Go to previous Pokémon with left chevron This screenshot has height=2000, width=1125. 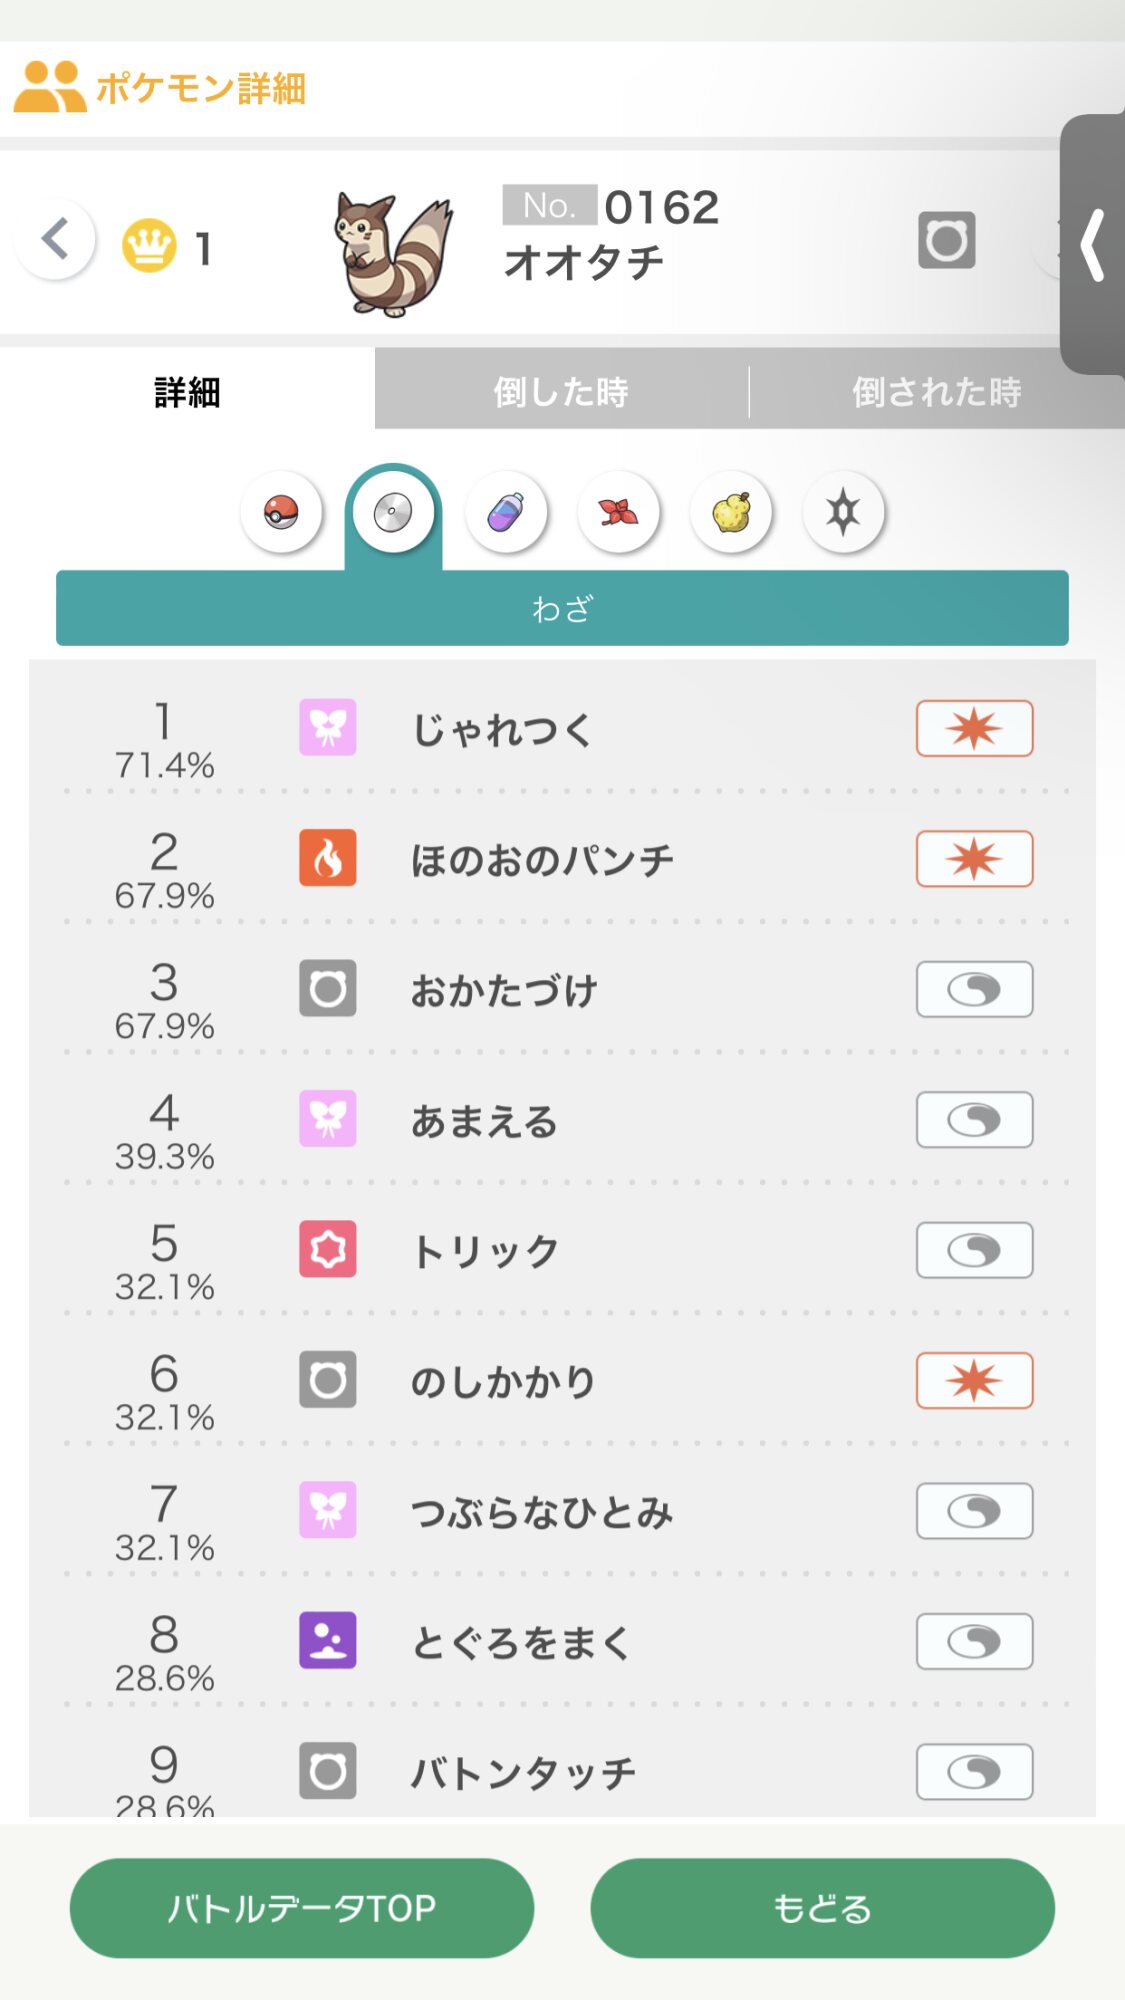[56, 240]
